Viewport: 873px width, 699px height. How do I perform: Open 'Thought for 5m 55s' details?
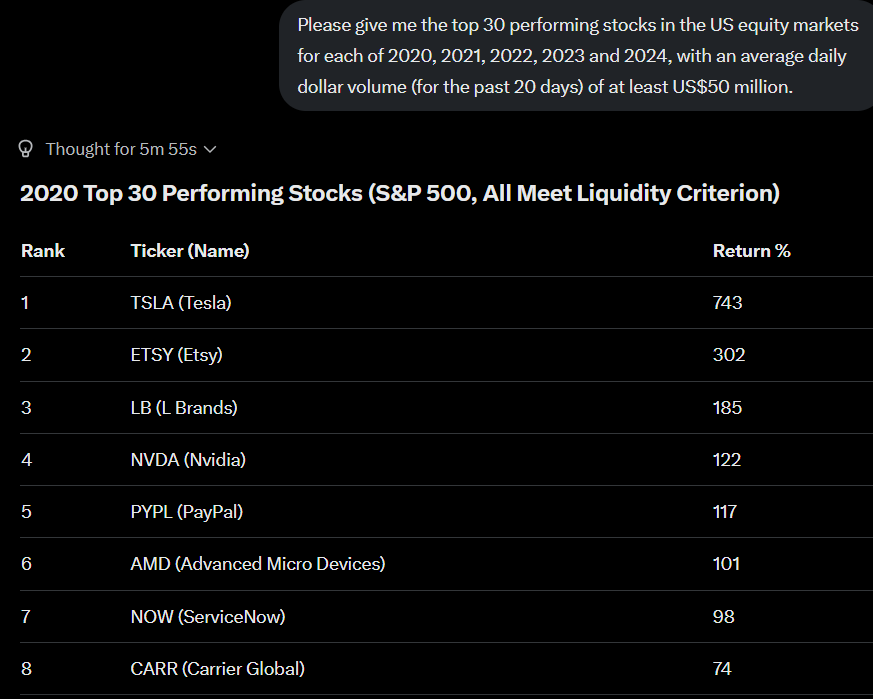point(121,149)
